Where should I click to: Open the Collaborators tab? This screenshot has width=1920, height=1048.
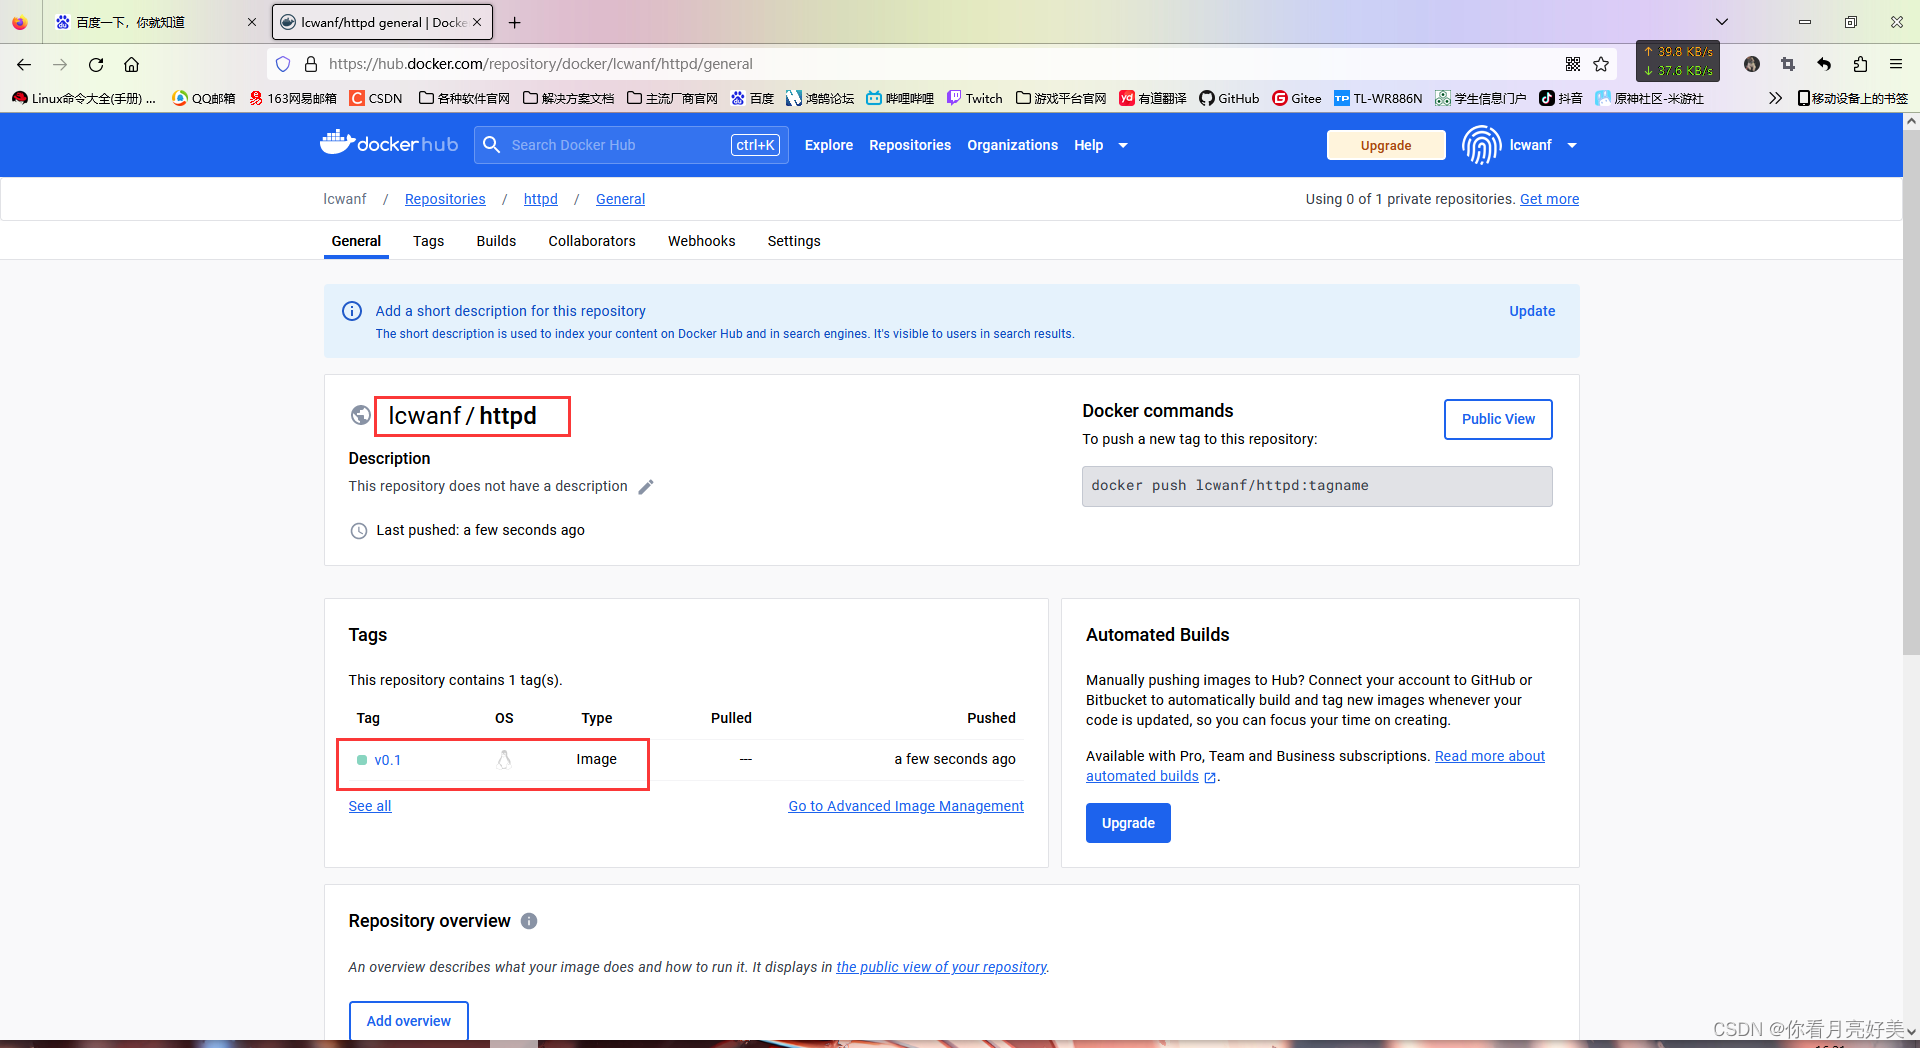[x=592, y=241]
